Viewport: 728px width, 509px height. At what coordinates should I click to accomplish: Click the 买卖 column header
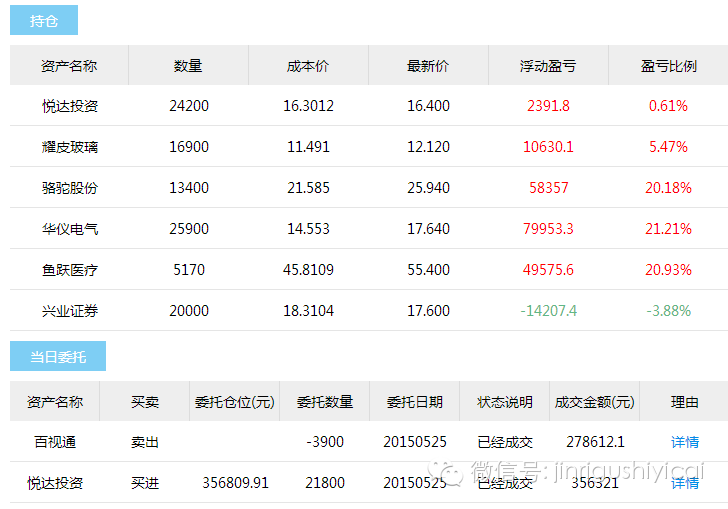tap(145, 401)
